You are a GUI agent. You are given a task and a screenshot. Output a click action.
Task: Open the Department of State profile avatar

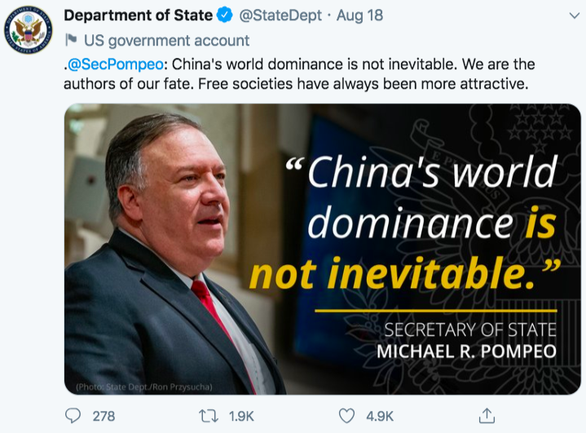(x=28, y=30)
